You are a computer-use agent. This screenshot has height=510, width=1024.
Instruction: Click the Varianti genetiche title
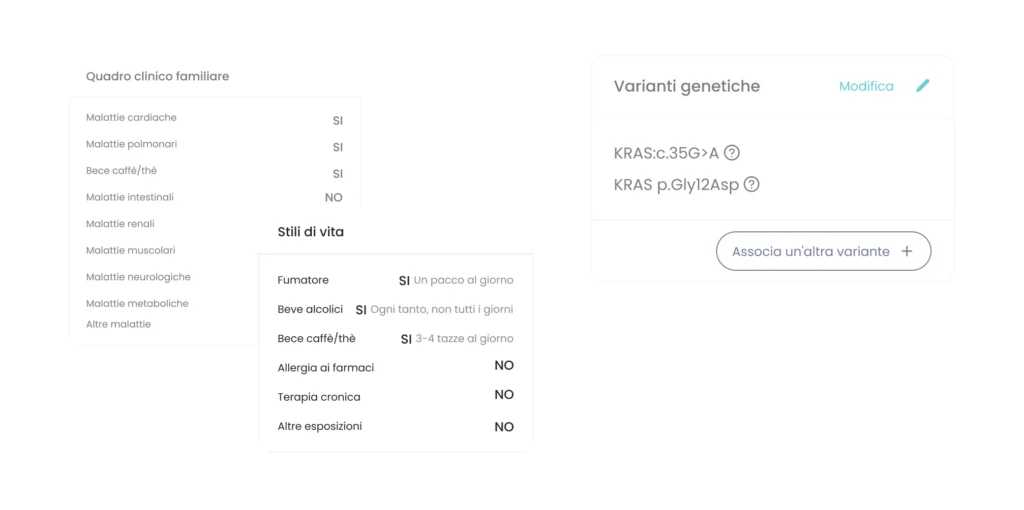point(687,86)
